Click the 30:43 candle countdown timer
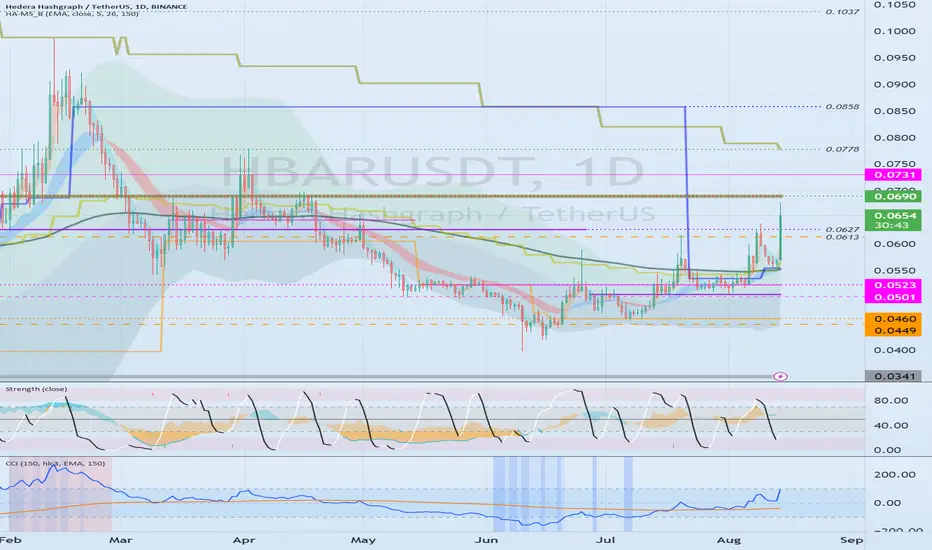 pyautogui.click(x=893, y=225)
